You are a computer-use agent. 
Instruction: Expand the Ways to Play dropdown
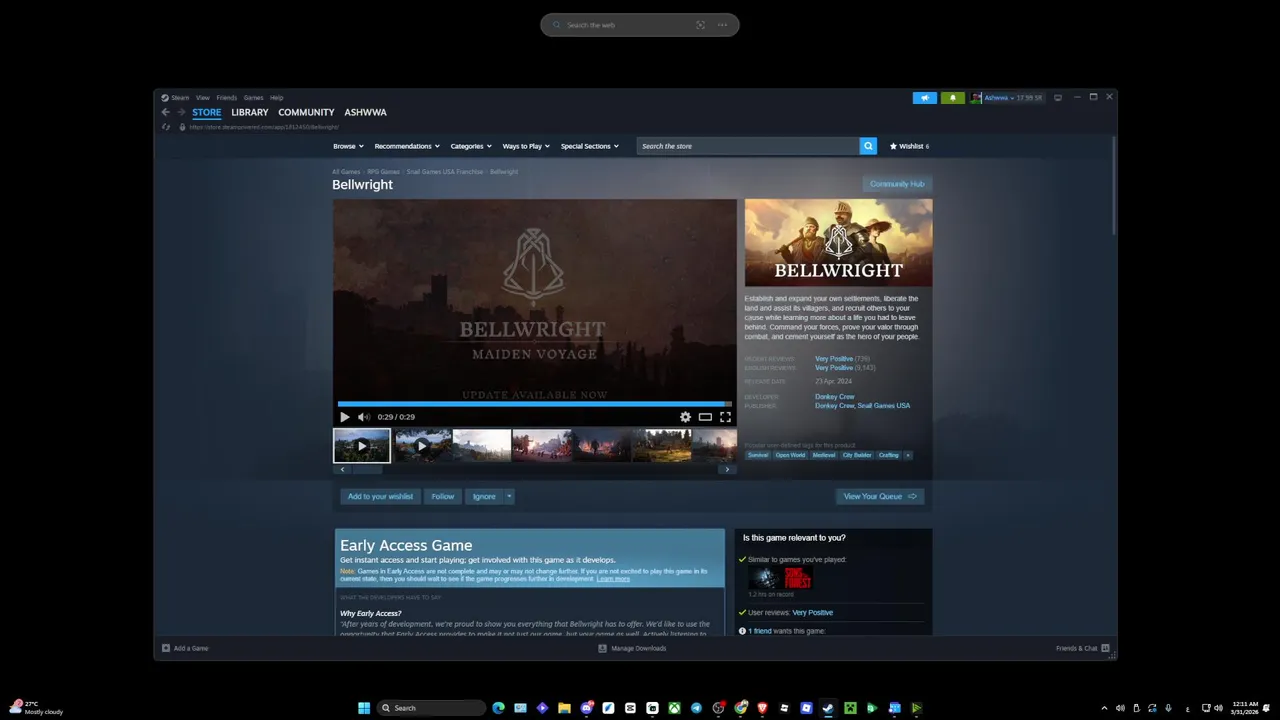pyautogui.click(x=526, y=146)
